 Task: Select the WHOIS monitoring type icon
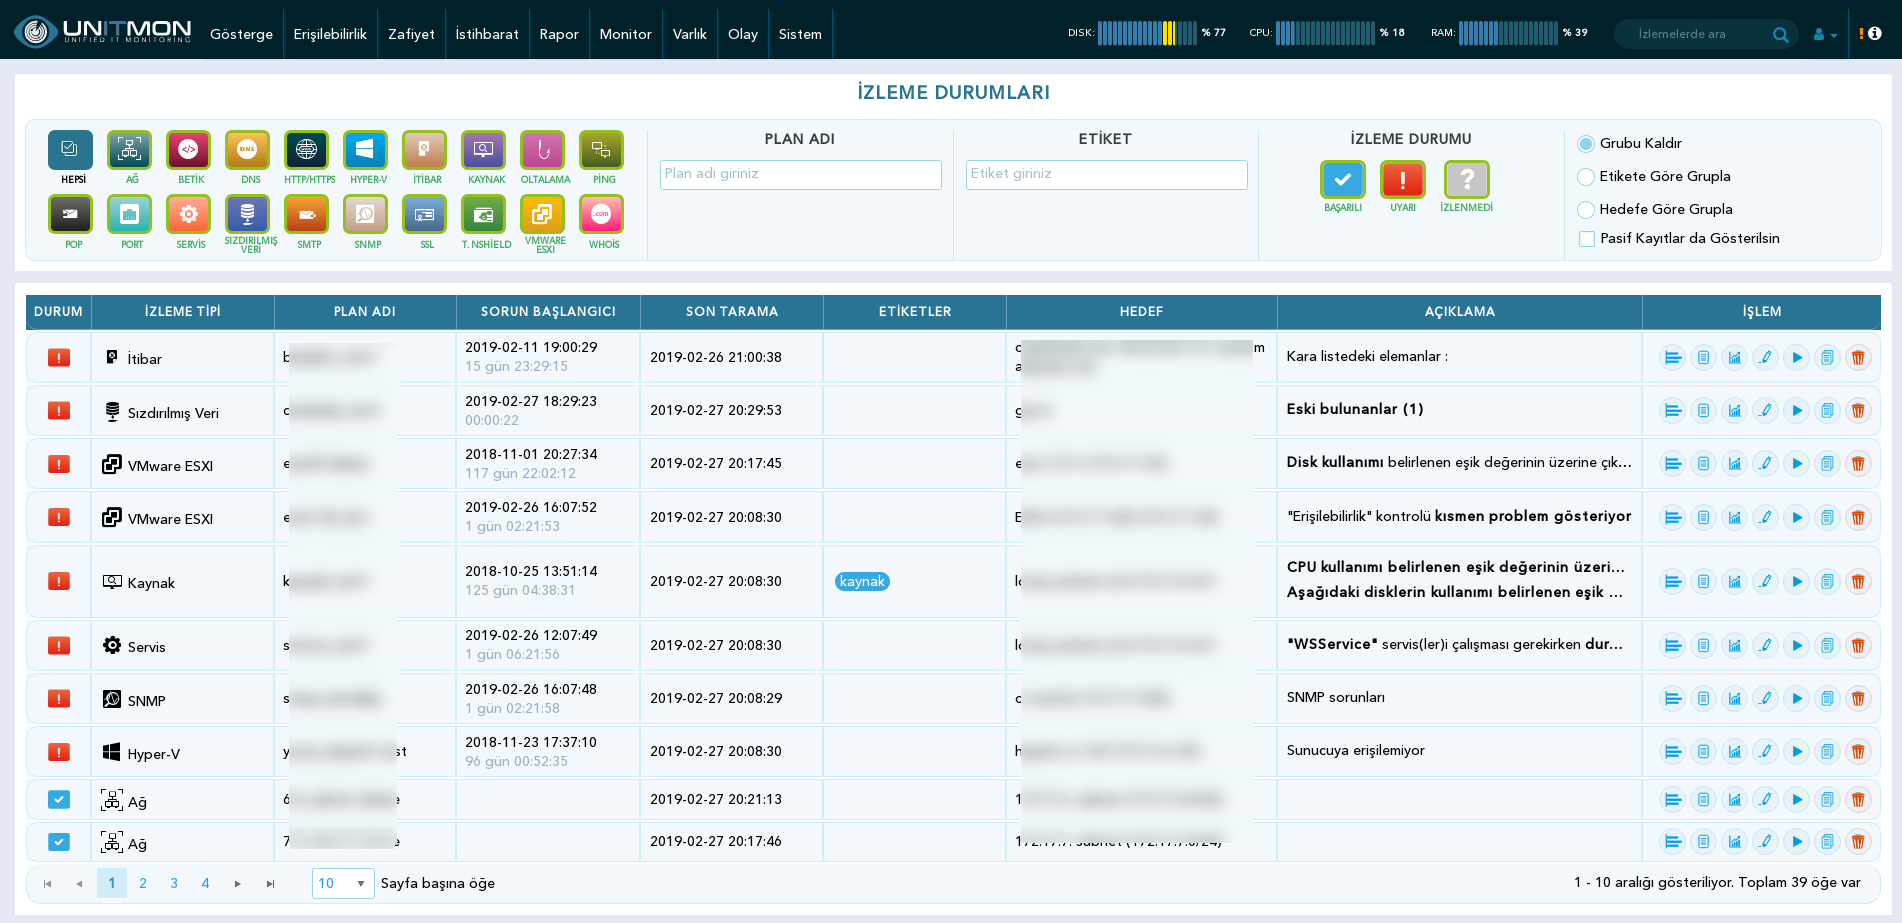pos(601,215)
